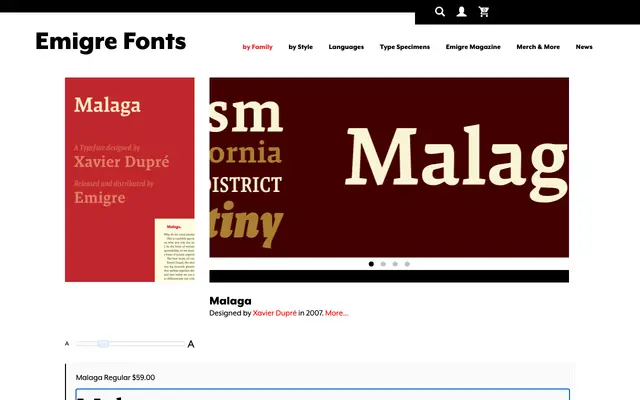Open Emigre Magazine section
640x400 pixels.
pos(473,47)
